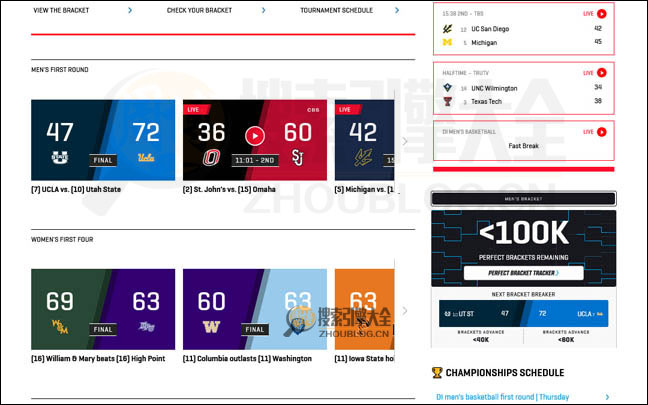Image resolution: width=648 pixels, height=405 pixels.
Task: Click the Championships Schedule trophy icon
Action: click(x=437, y=372)
